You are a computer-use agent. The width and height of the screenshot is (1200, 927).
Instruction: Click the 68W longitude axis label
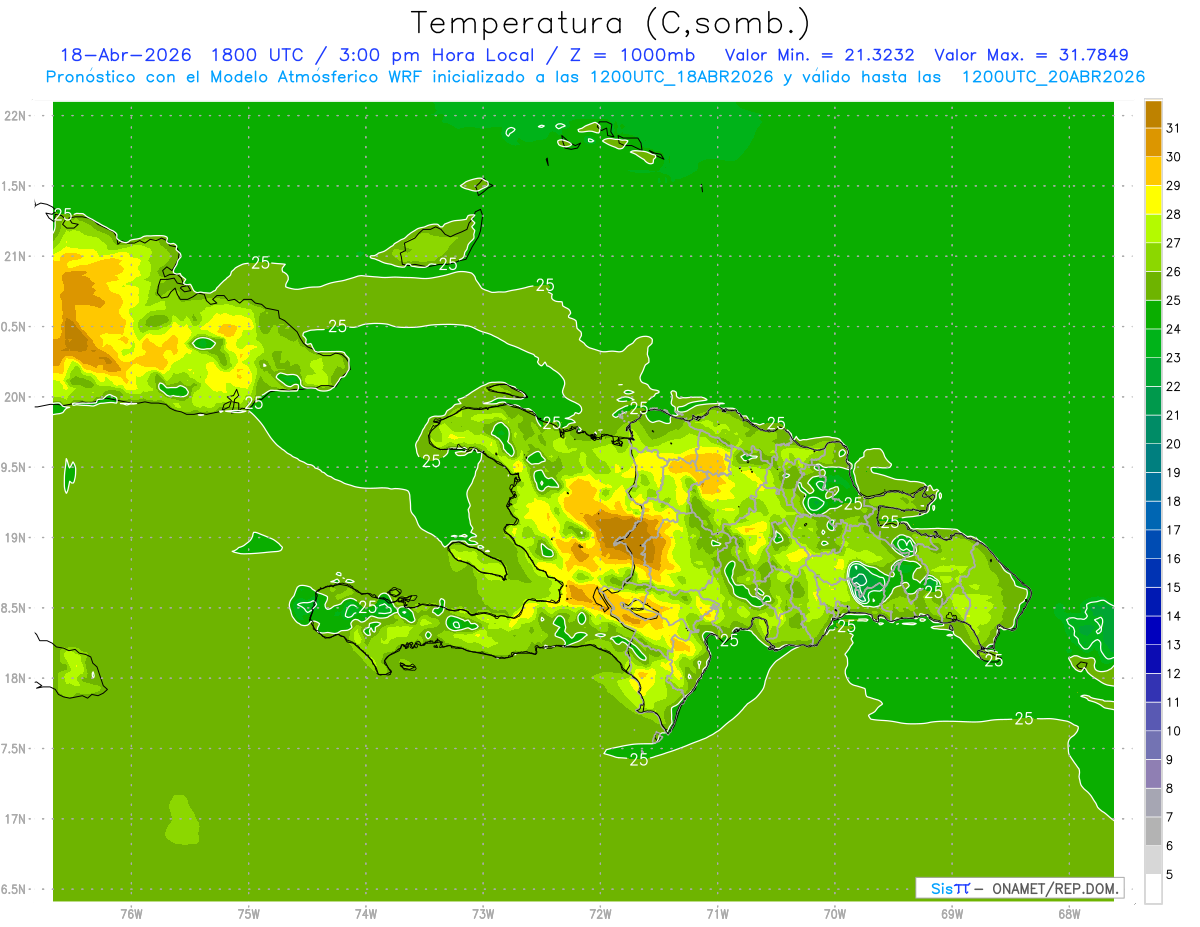click(1068, 914)
